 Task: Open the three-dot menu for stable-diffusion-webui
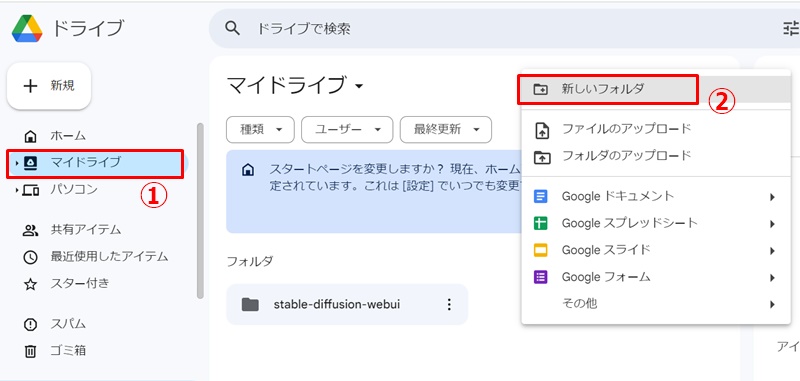[449, 304]
